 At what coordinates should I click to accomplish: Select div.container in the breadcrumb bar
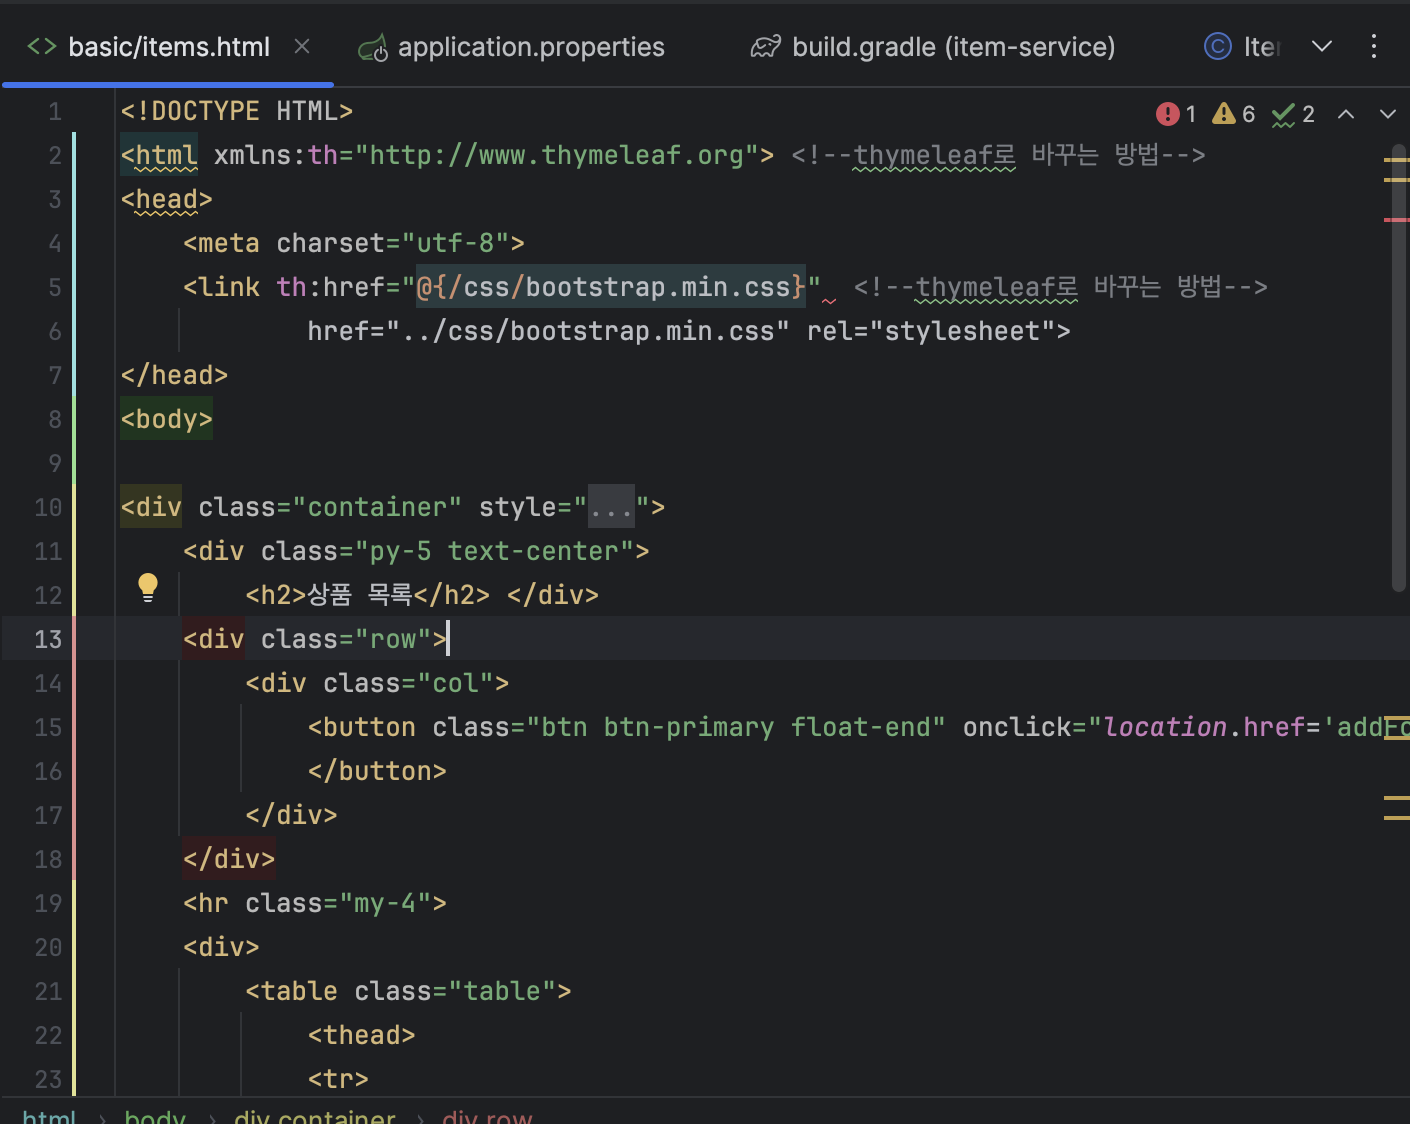[314, 1116]
